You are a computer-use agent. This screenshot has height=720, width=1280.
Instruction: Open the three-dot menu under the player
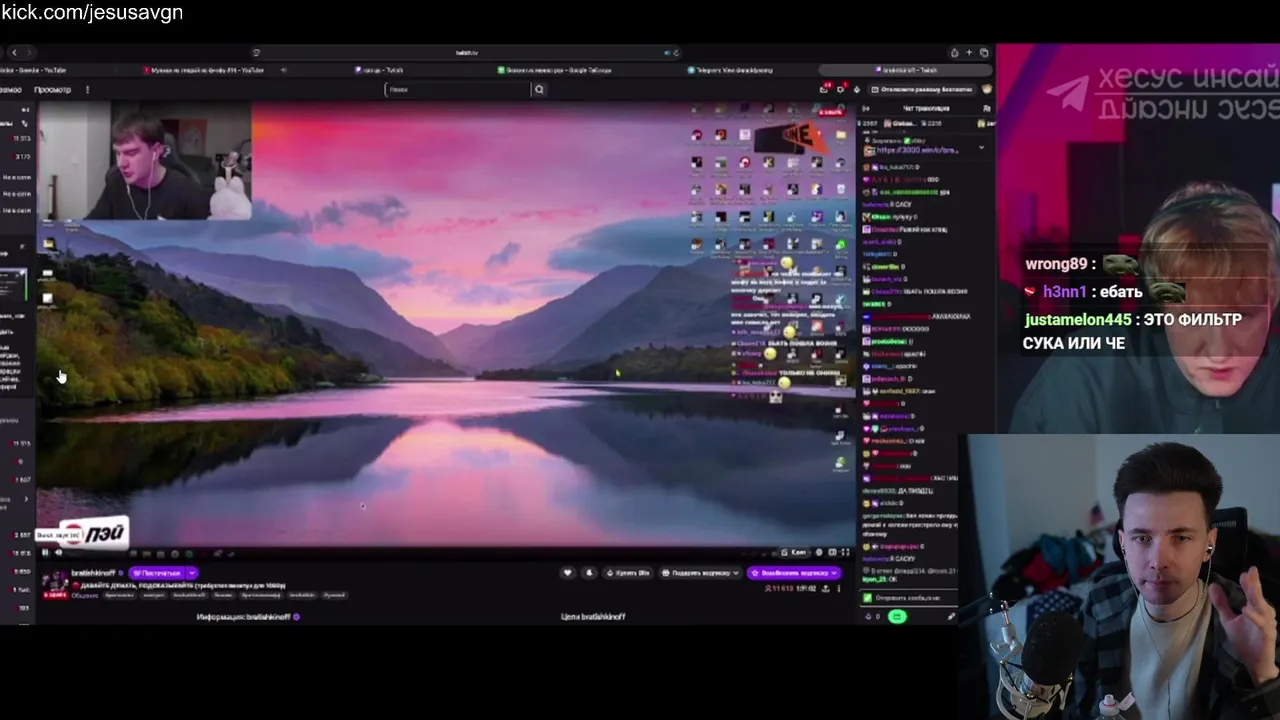pos(838,589)
